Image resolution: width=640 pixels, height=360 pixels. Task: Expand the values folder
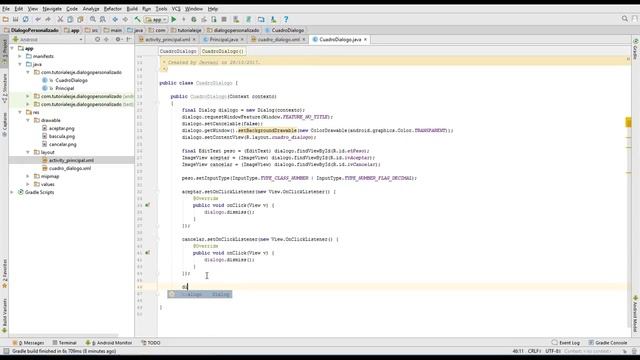[28, 184]
